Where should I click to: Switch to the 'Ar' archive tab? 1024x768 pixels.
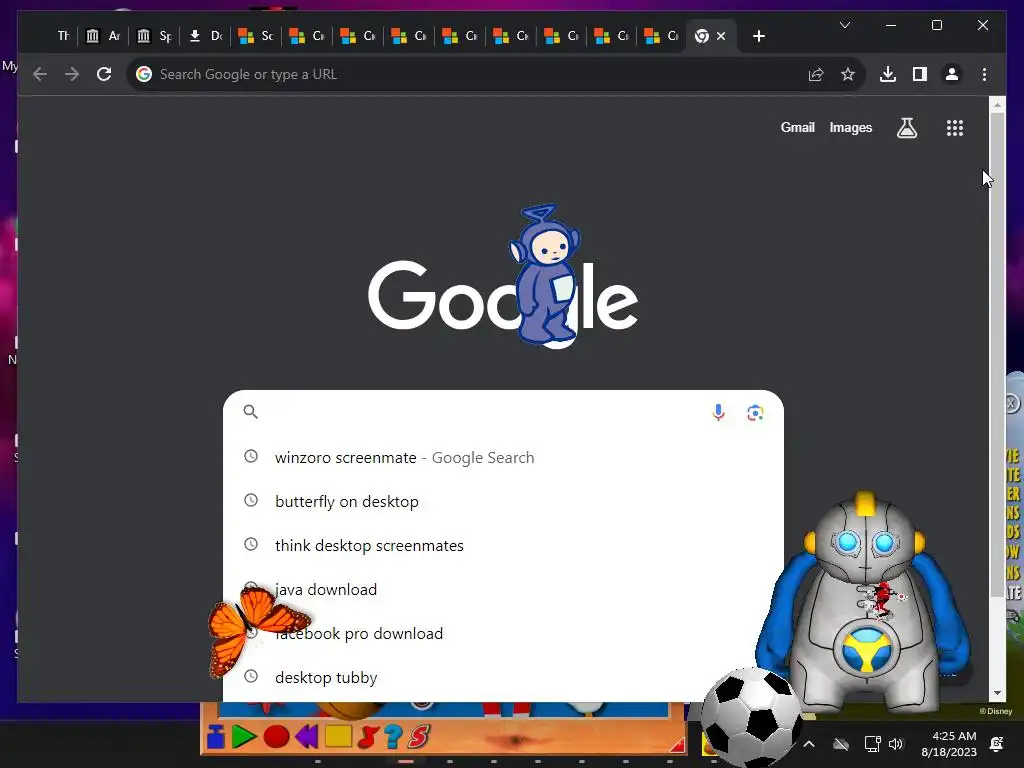[104, 36]
